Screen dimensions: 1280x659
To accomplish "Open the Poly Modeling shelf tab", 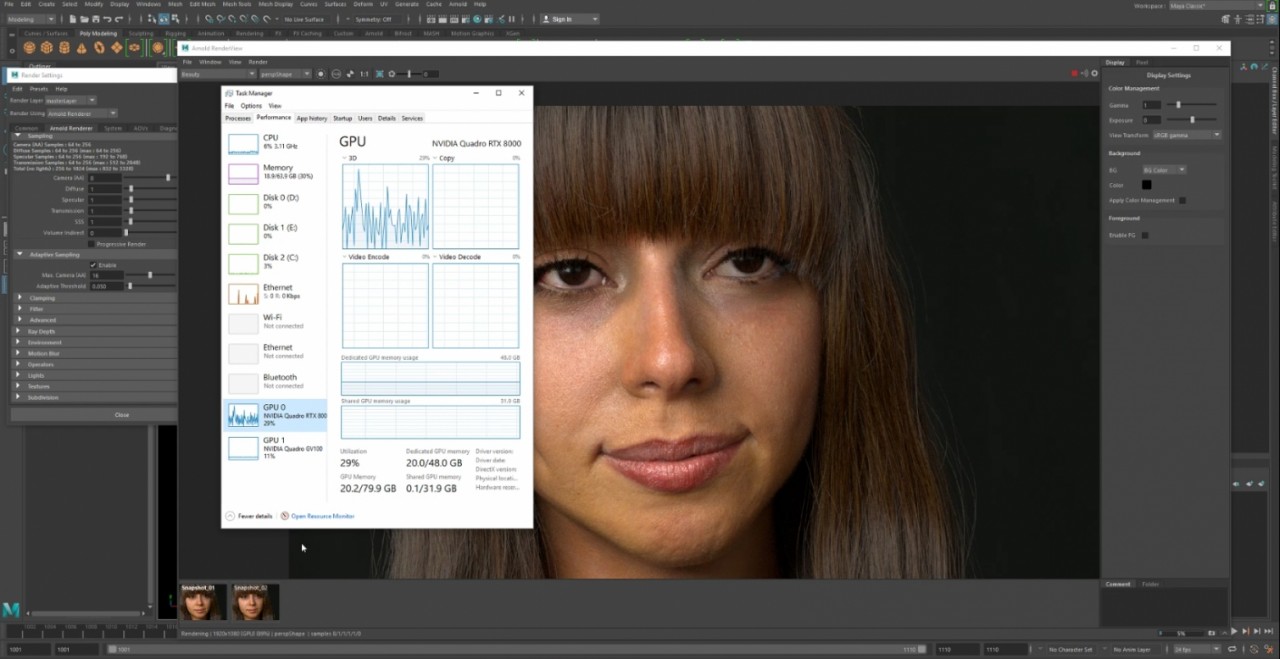I will (97, 33).
